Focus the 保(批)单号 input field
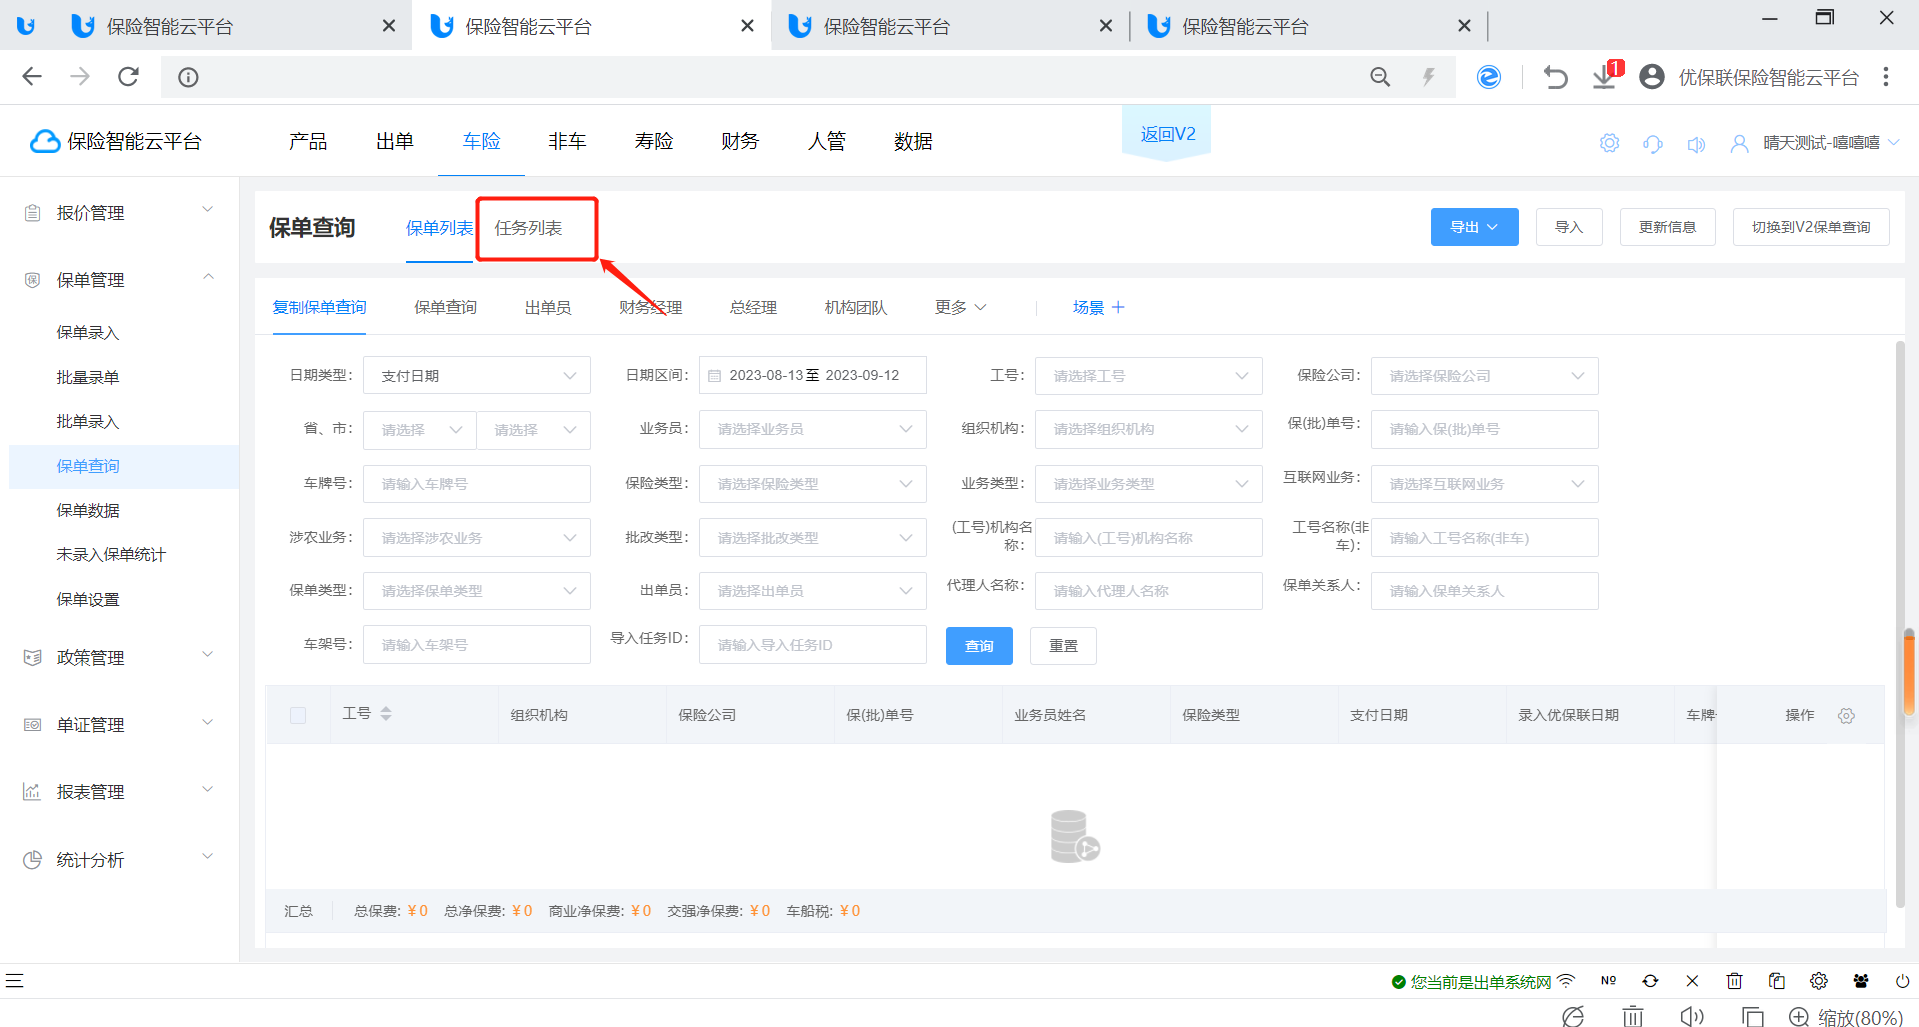 point(1485,429)
